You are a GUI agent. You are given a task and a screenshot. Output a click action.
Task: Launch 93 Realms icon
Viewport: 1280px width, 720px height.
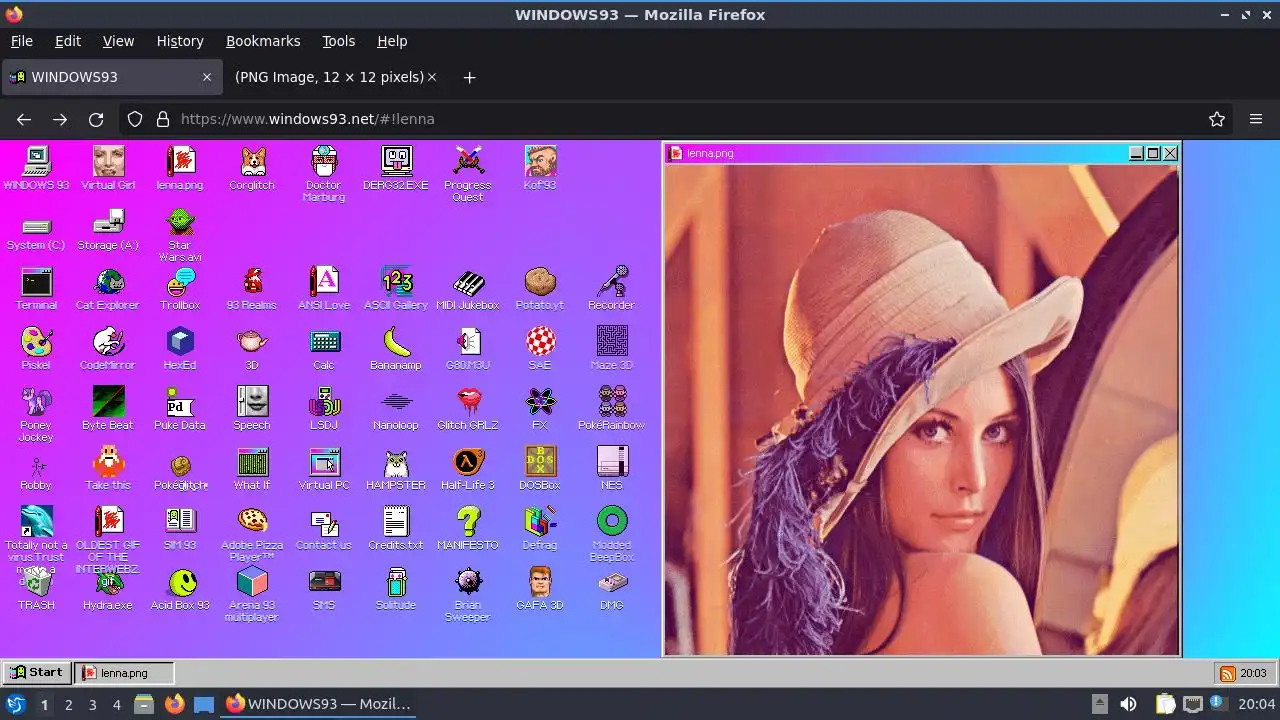click(x=252, y=282)
